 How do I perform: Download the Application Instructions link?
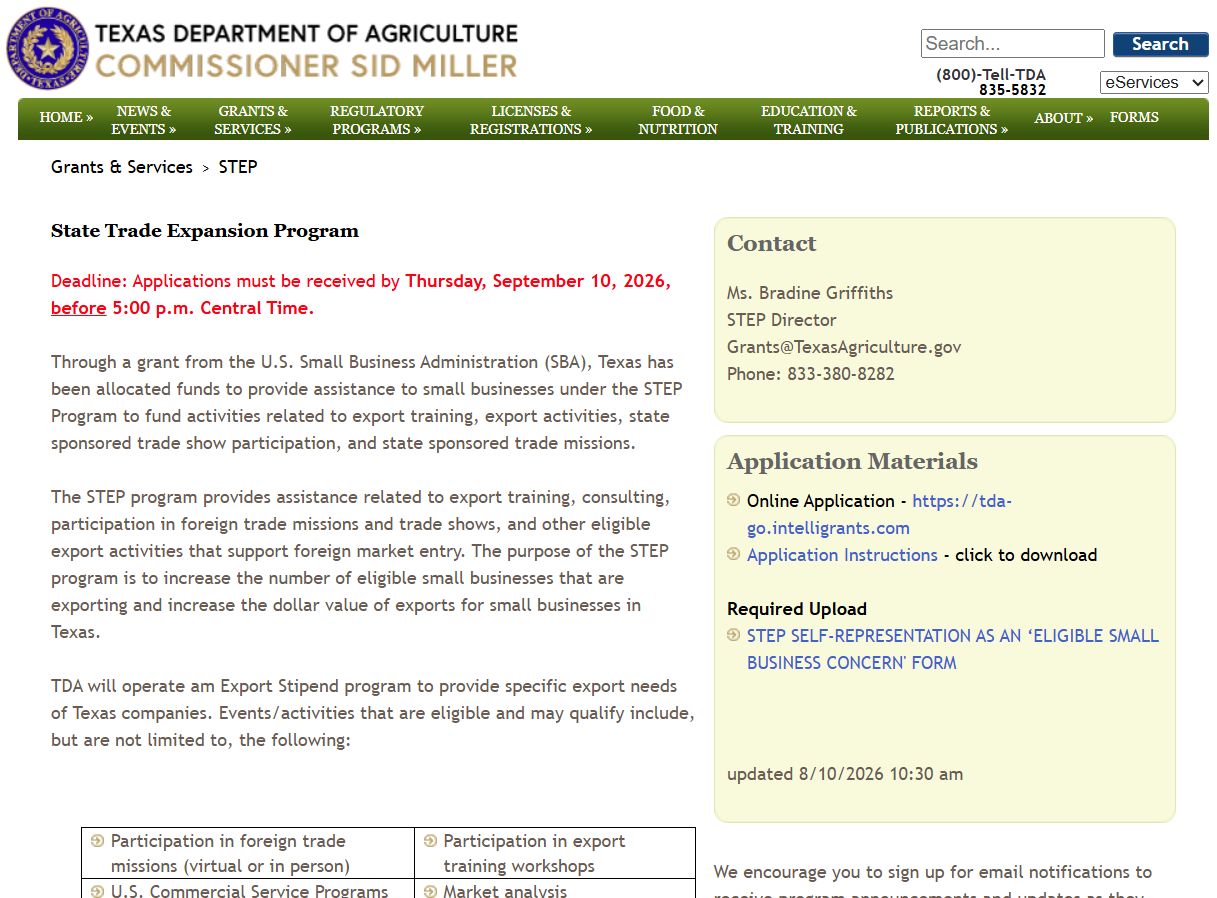pos(842,555)
